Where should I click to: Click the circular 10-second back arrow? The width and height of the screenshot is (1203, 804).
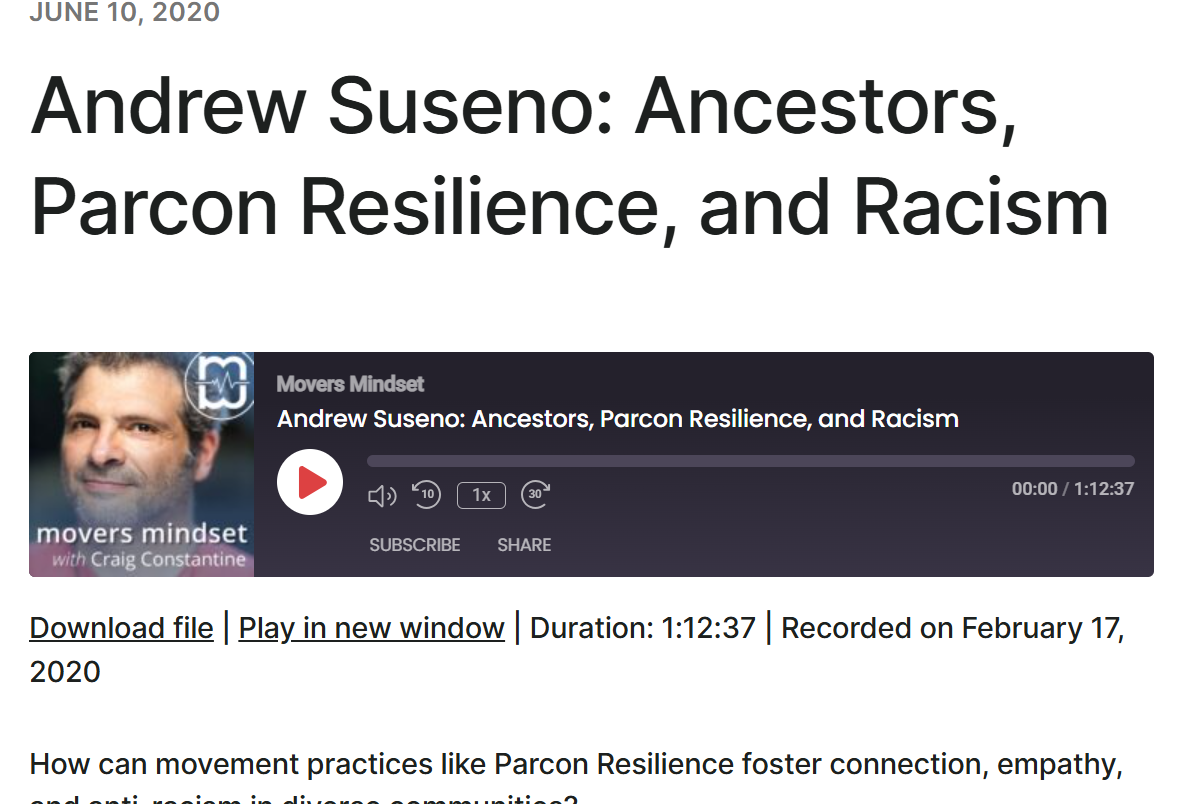tap(426, 495)
